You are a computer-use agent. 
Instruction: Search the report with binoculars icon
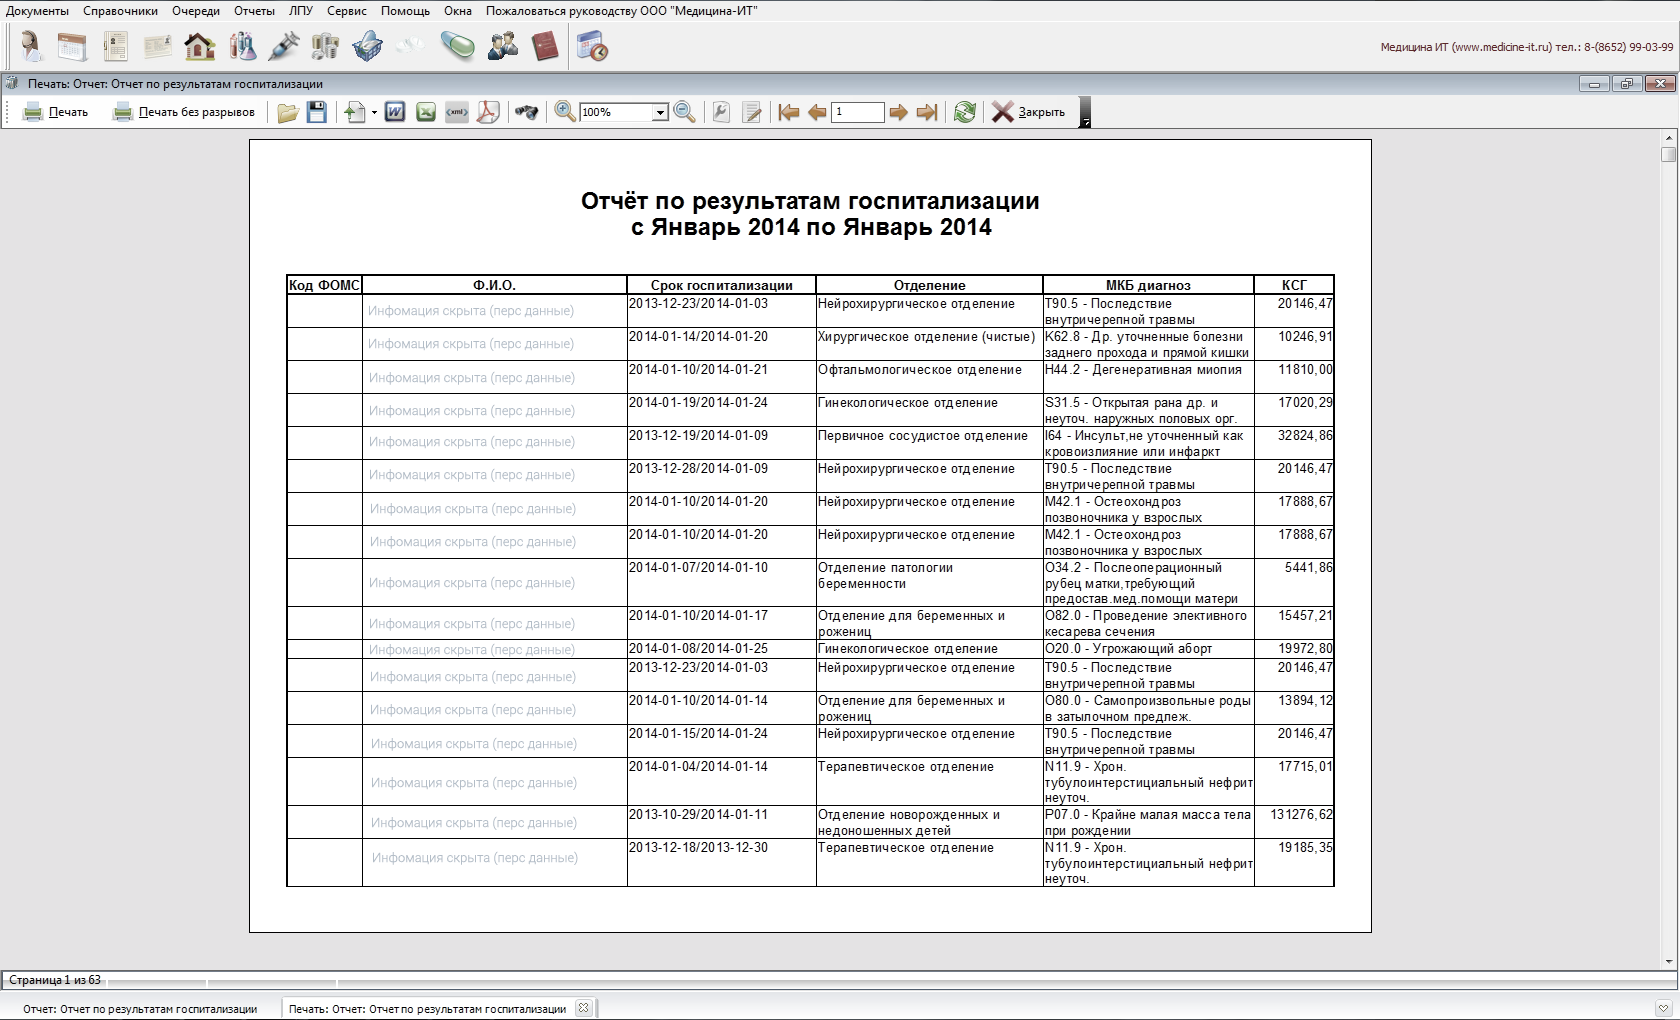tap(527, 112)
